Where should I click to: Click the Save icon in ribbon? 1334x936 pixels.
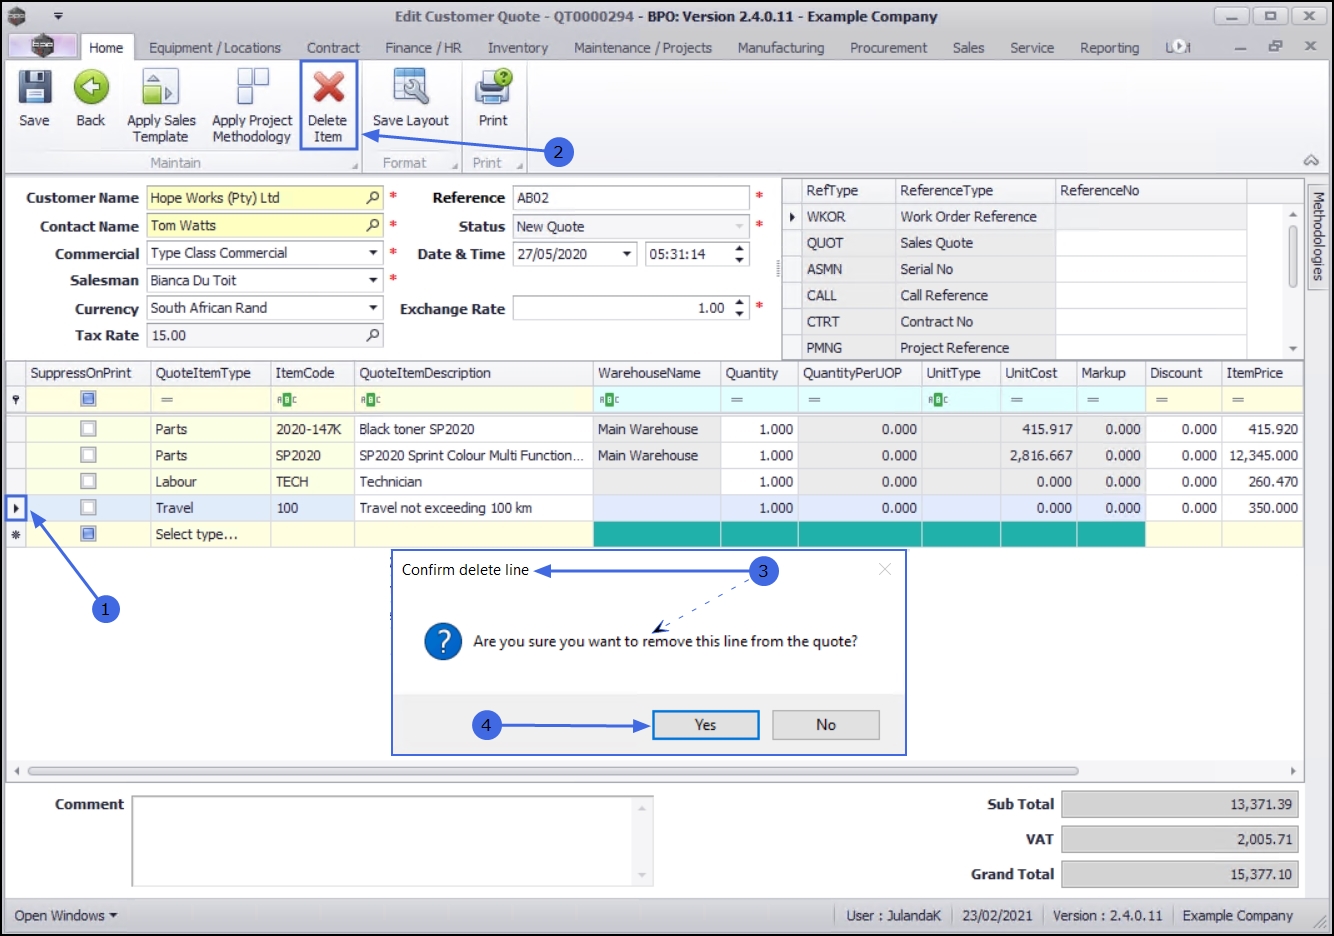point(34,89)
